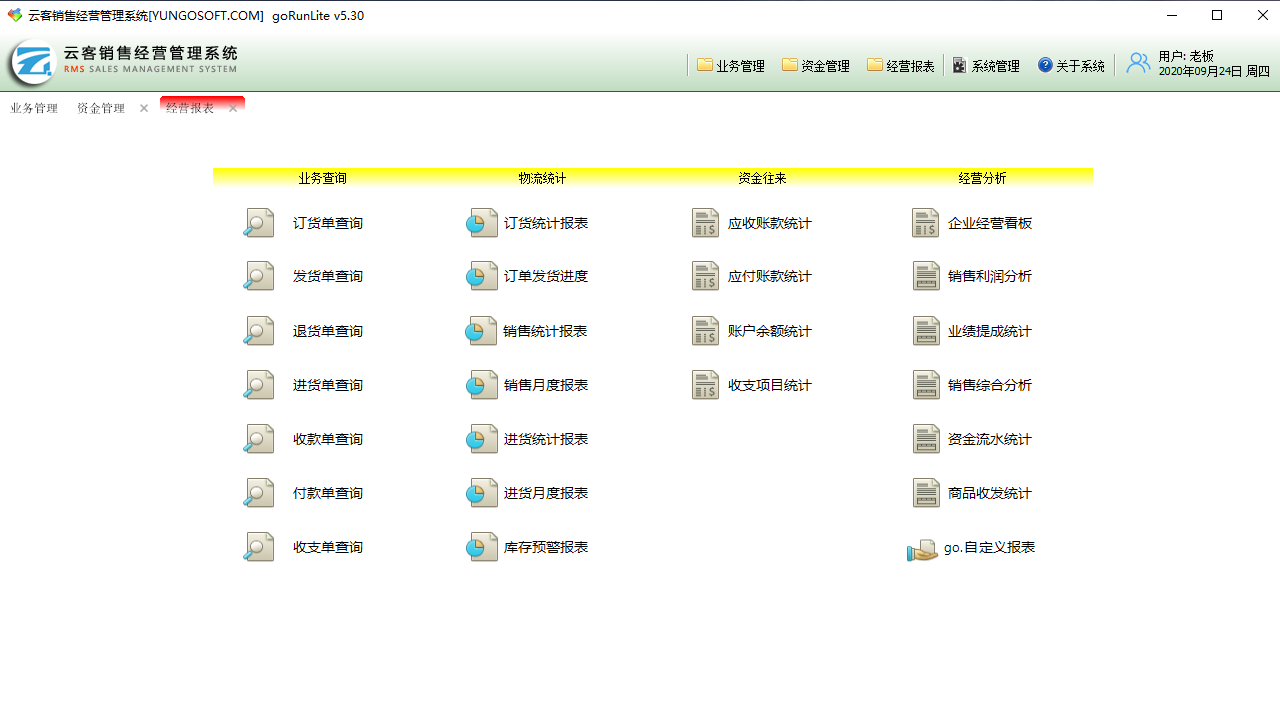This screenshot has height=720, width=1280.
Task: Click the report icon for 资金流水统计
Action: click(x=926, y=439)
